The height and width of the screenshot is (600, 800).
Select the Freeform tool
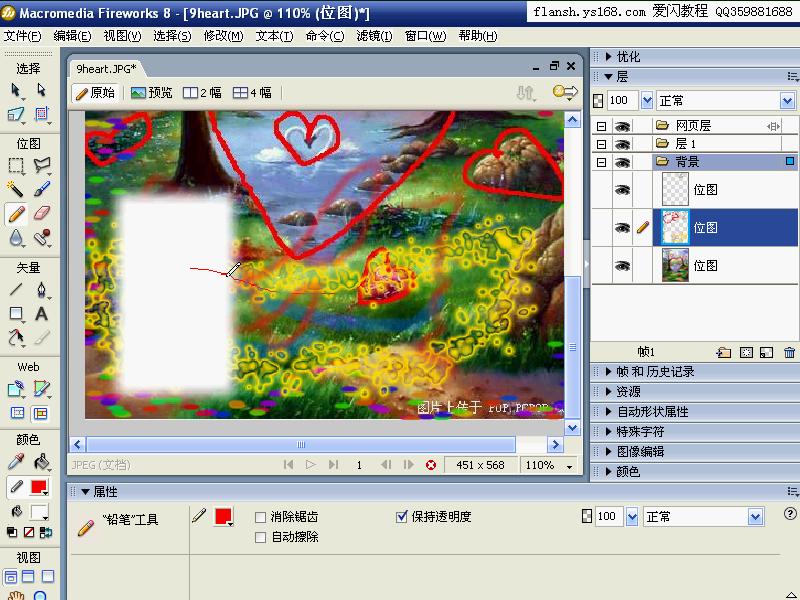click(x=16, y=337)
